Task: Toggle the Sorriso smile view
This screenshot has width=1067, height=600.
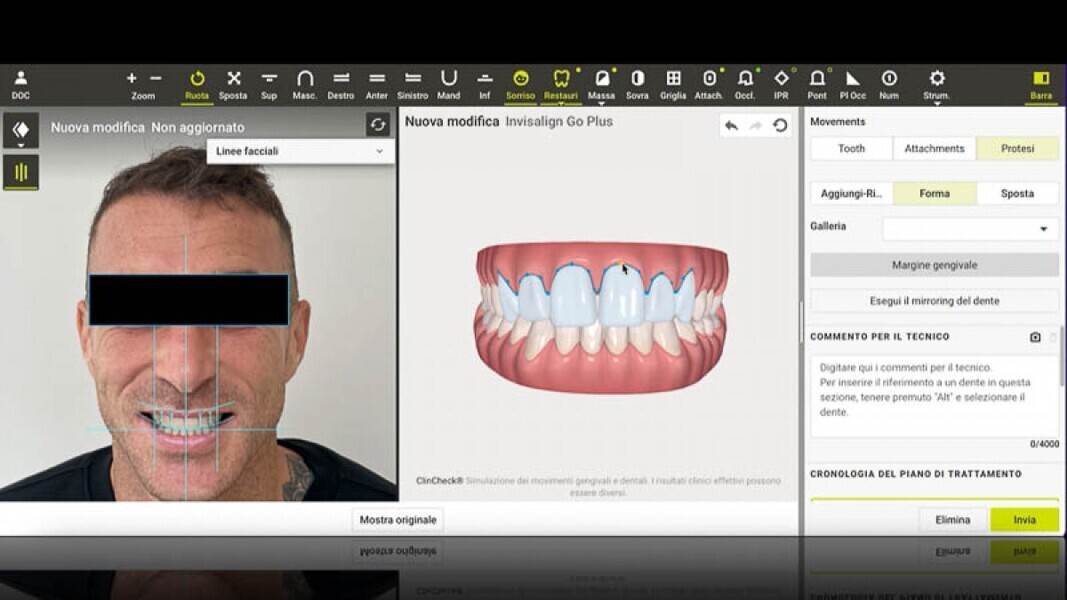Action: [x=520, y=83]
